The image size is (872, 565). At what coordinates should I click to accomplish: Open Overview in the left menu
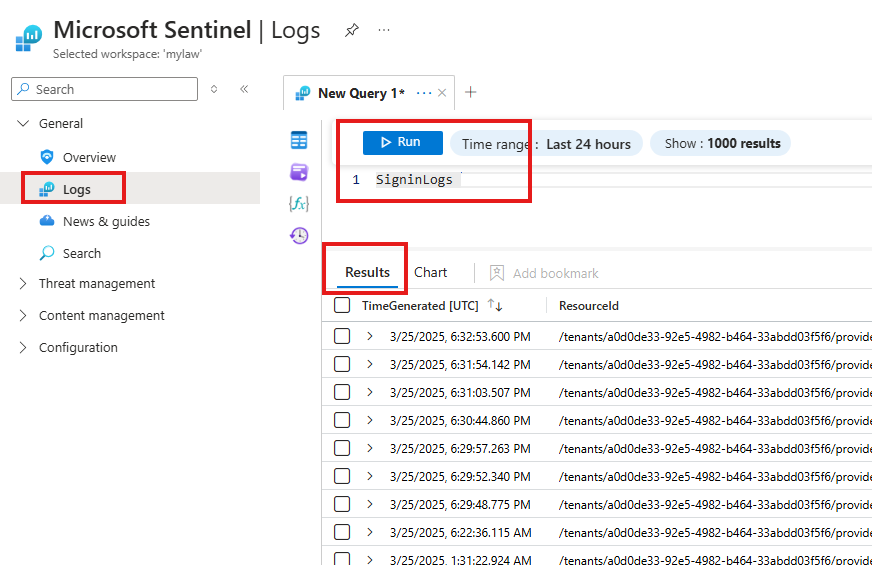[x=90, y=157]
